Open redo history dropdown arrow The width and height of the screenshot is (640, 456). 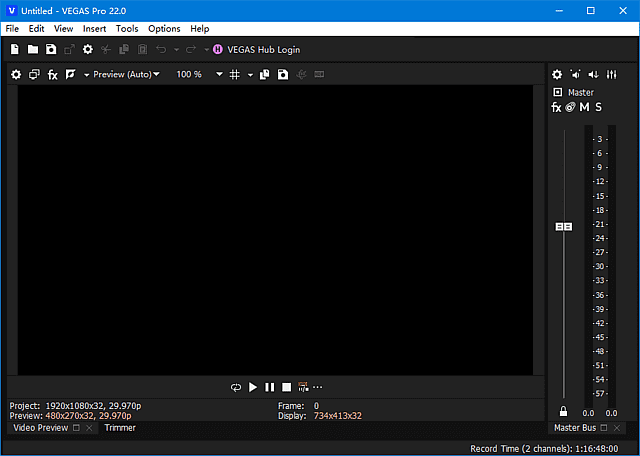tap(207, 50)
